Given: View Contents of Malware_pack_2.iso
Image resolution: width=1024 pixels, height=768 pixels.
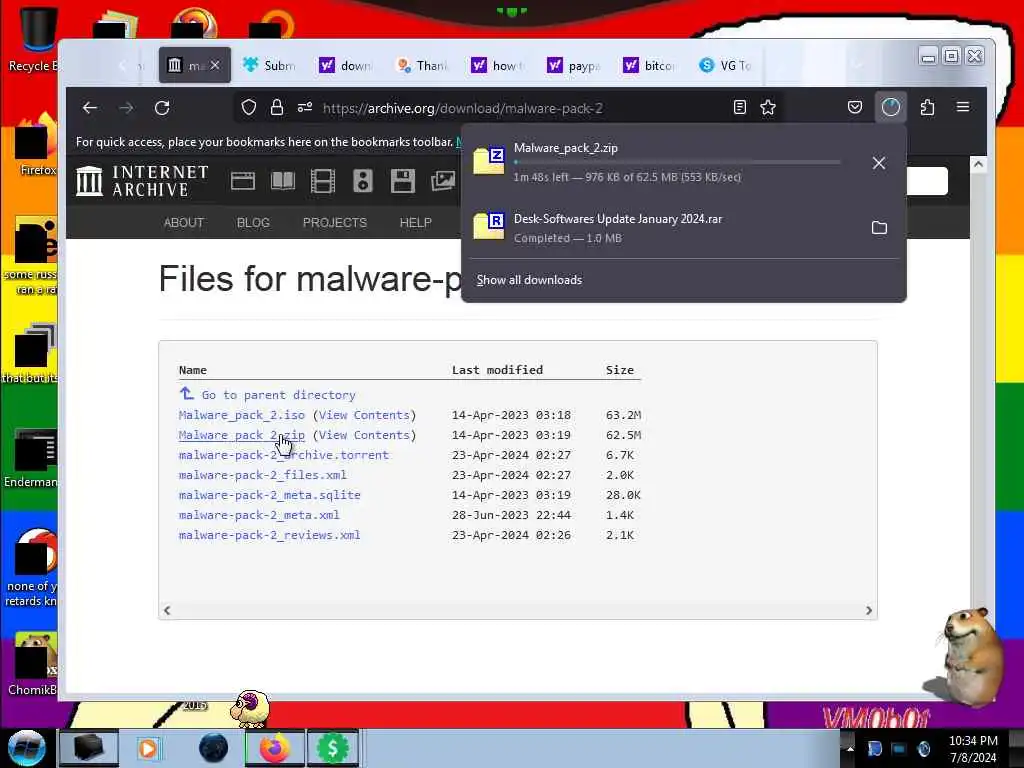Looking at the screenshot, I should (364, 415).
